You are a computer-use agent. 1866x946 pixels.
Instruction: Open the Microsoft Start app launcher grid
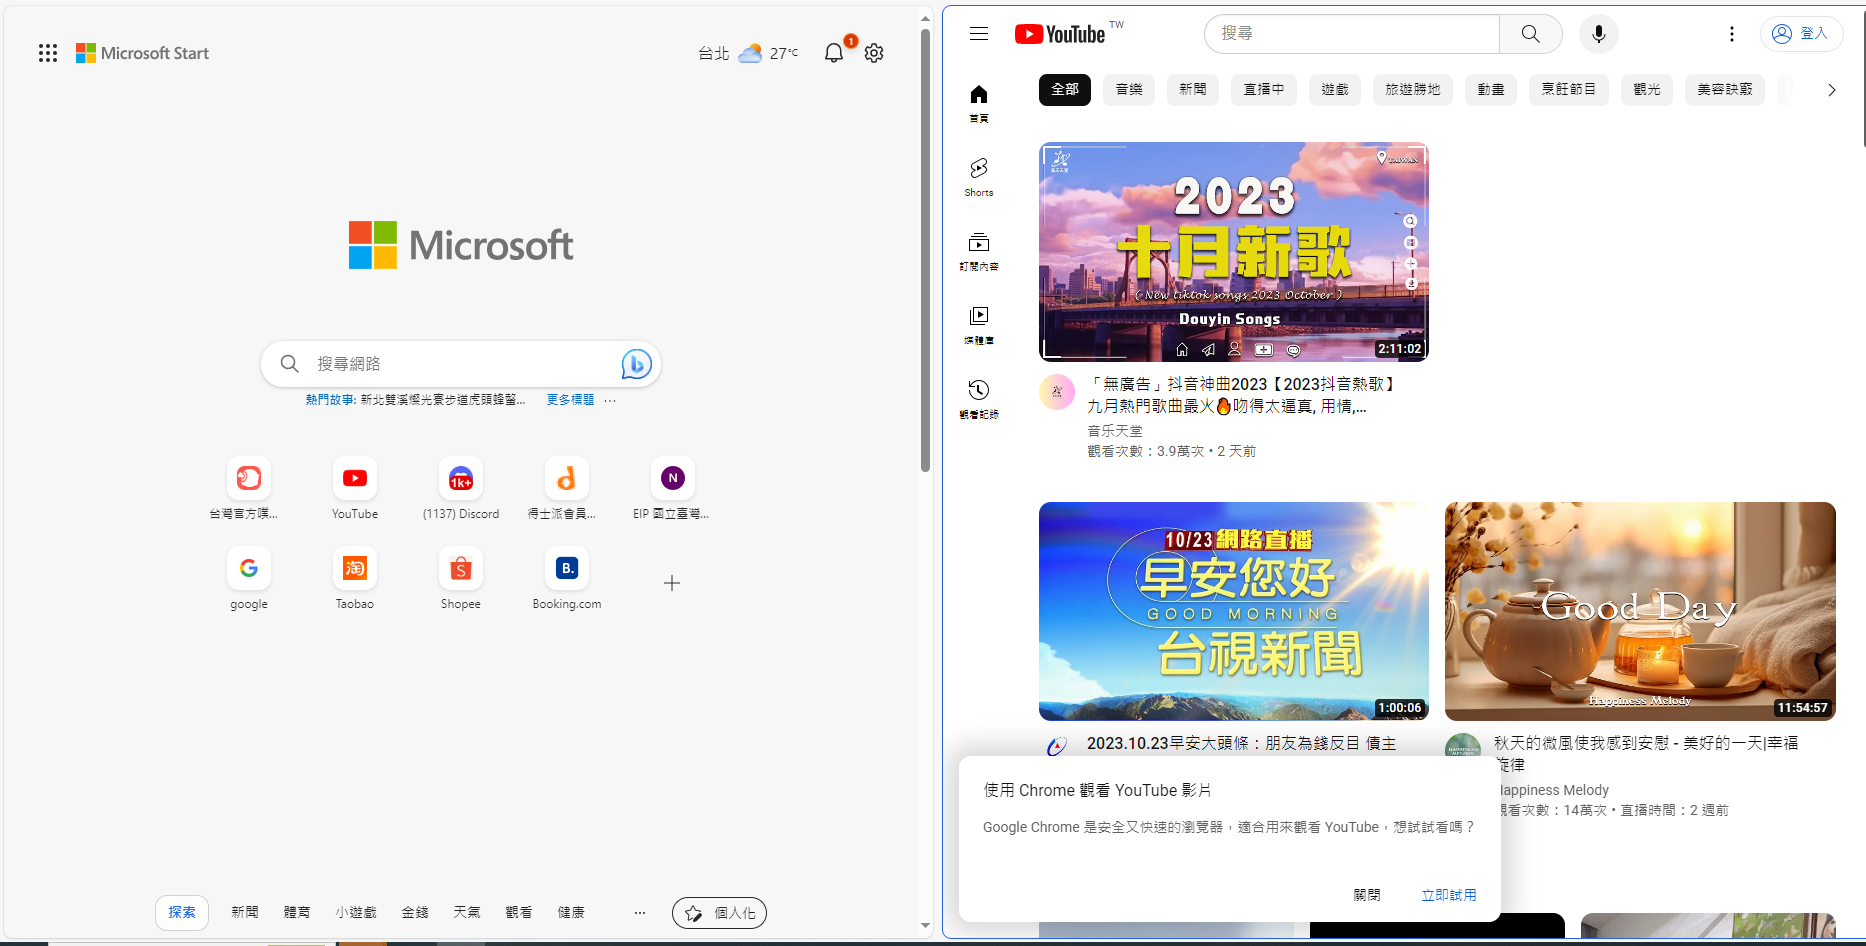(48, 53)
